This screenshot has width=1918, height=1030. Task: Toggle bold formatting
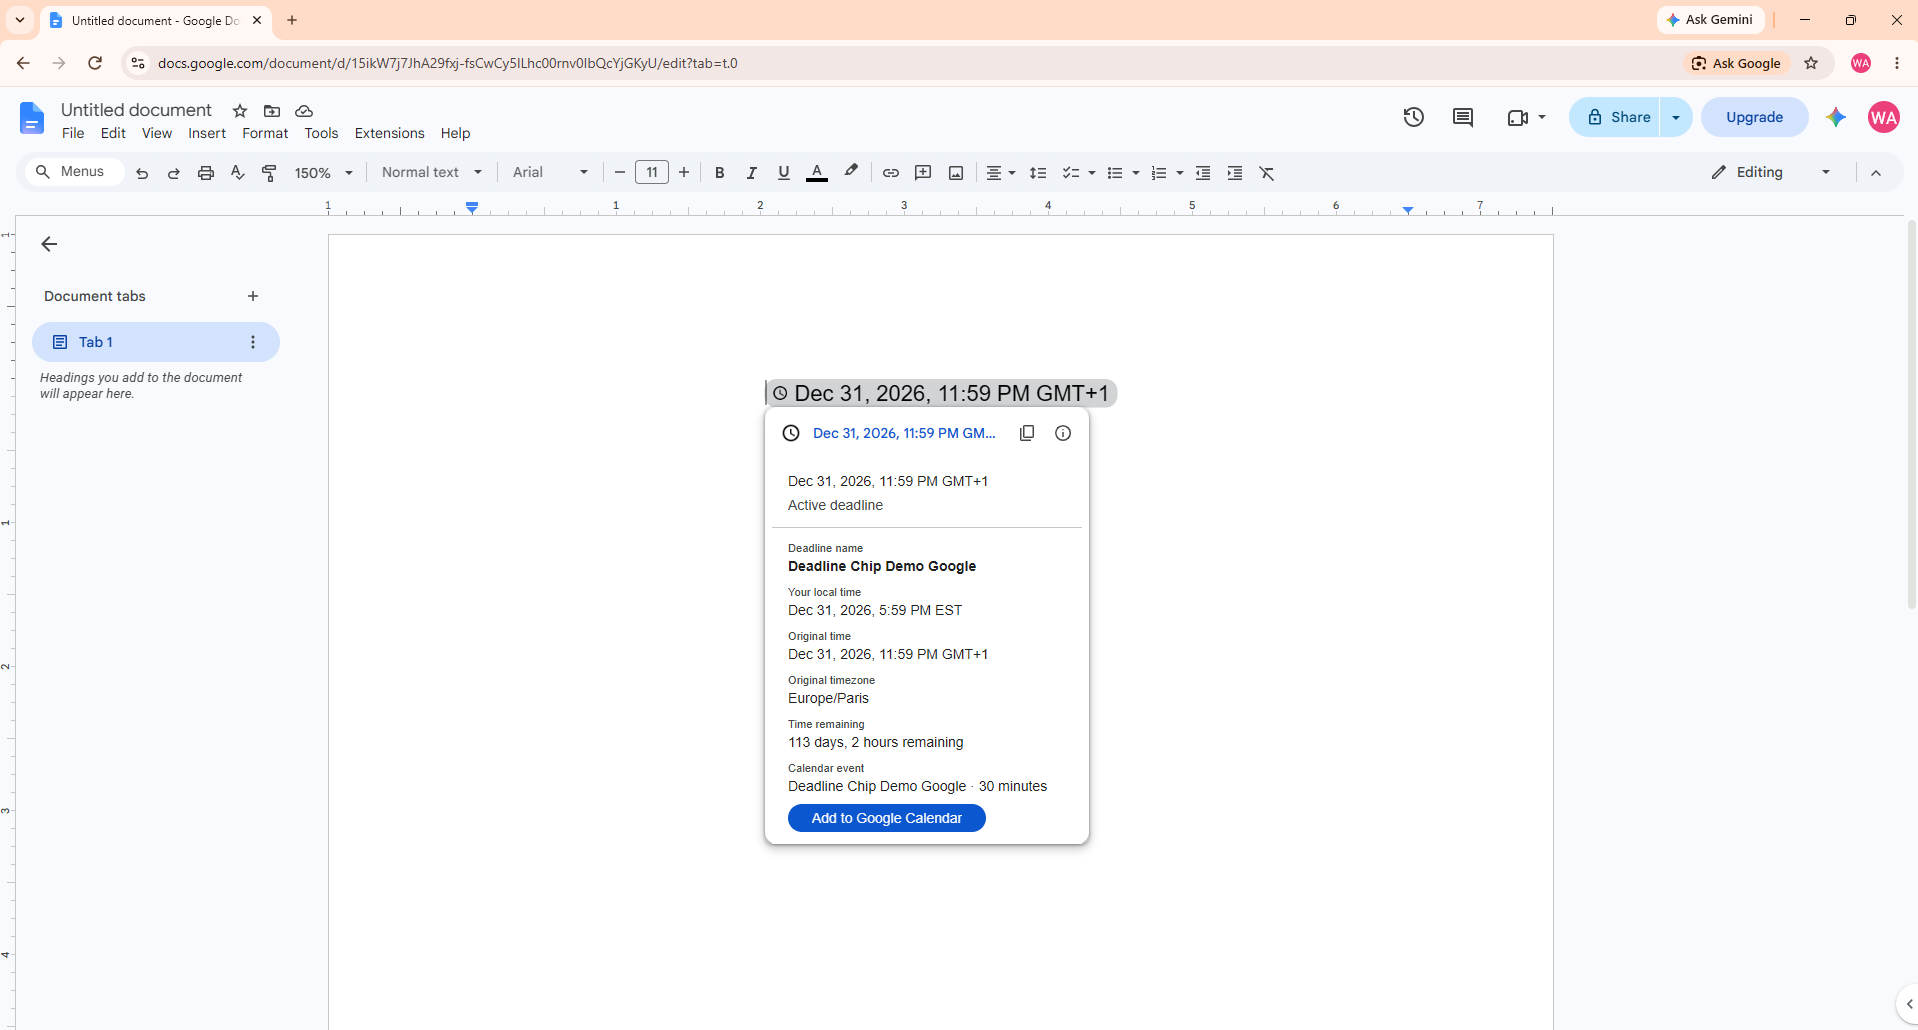coord(719,173)
